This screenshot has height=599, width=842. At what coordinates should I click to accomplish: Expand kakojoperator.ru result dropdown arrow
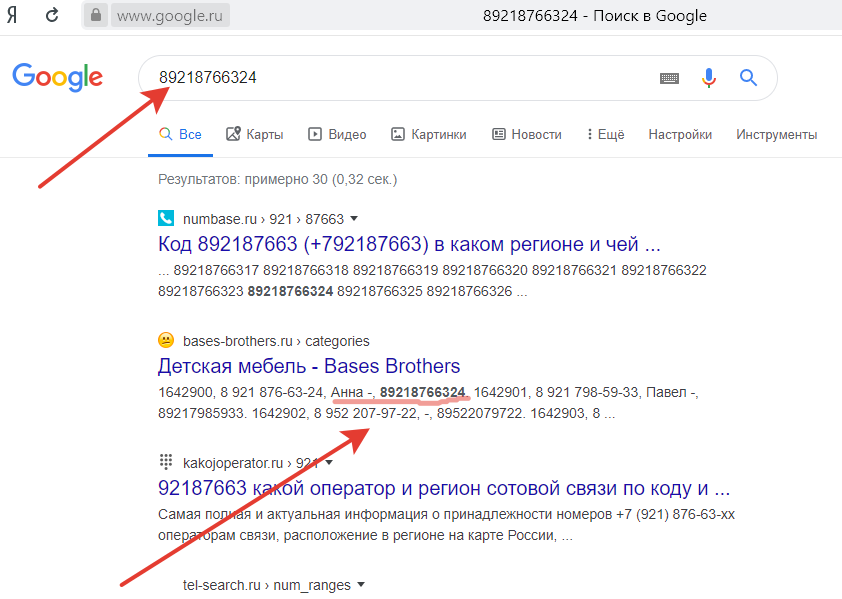coord(329,463)
